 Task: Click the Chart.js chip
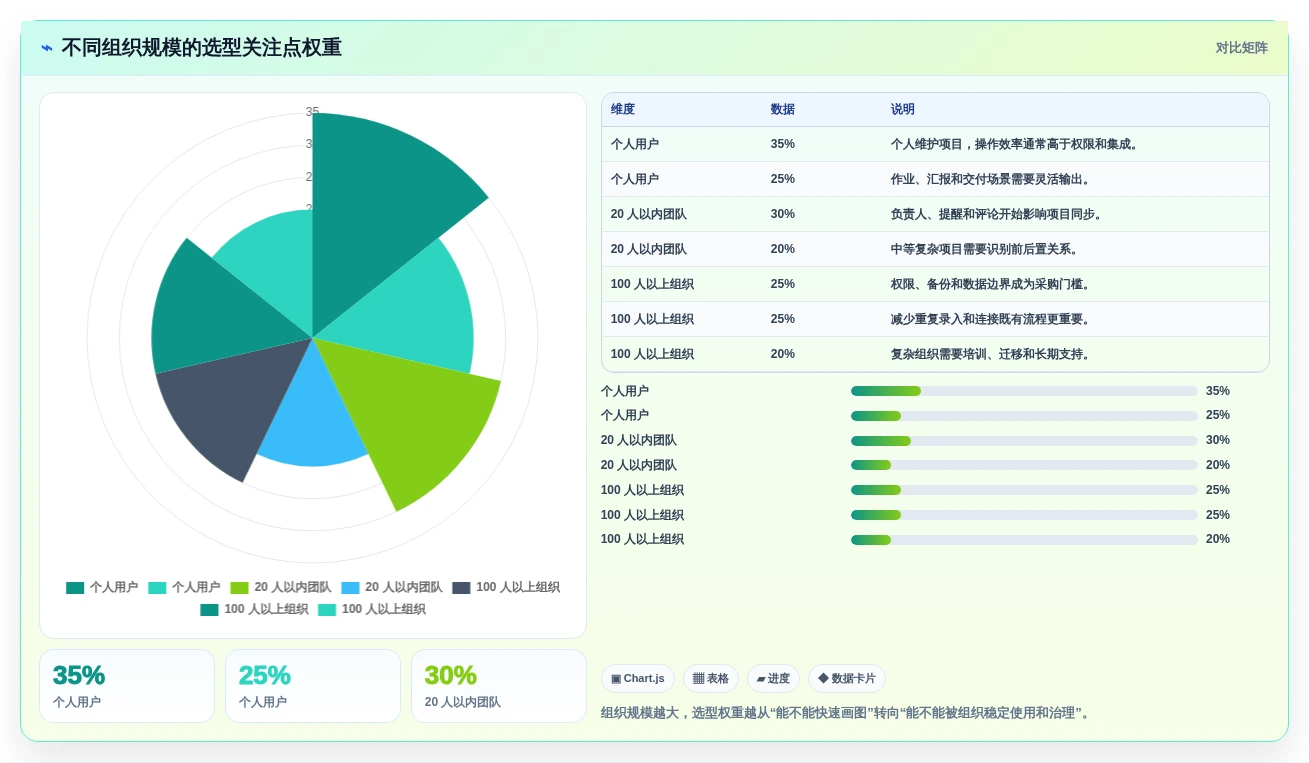point(638,679)
